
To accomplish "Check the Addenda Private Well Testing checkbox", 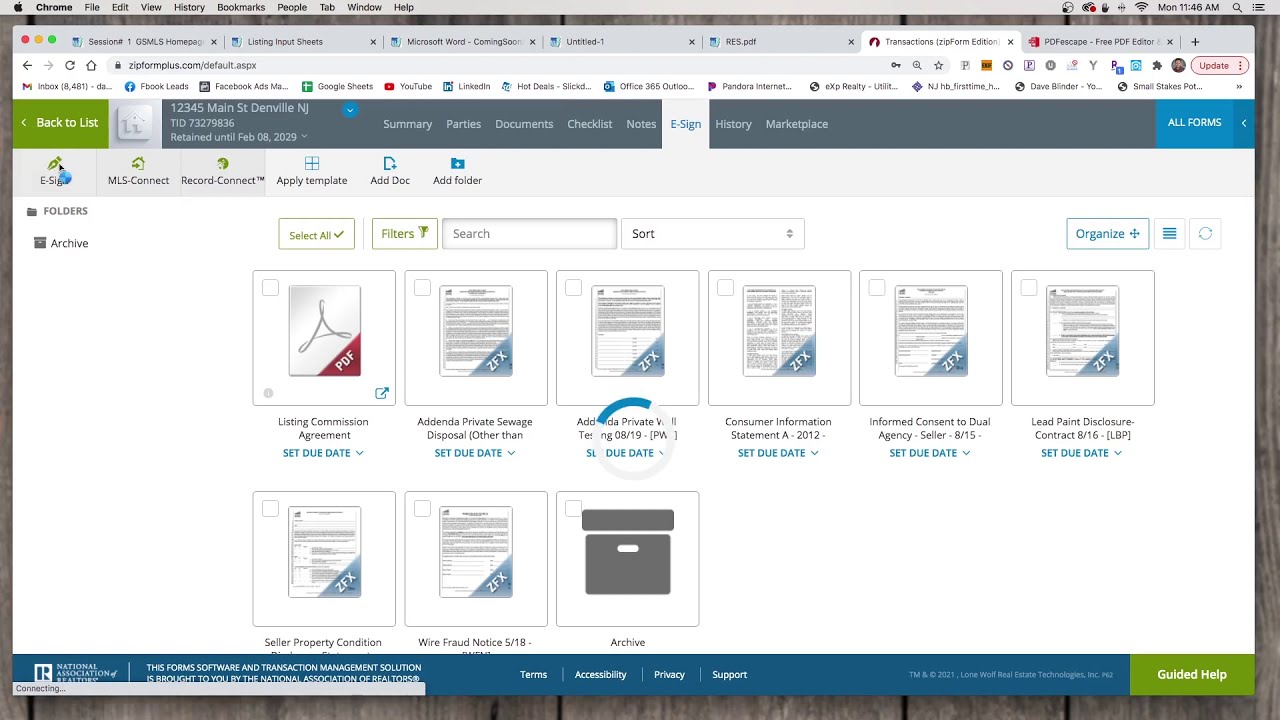I will (573, 288).
